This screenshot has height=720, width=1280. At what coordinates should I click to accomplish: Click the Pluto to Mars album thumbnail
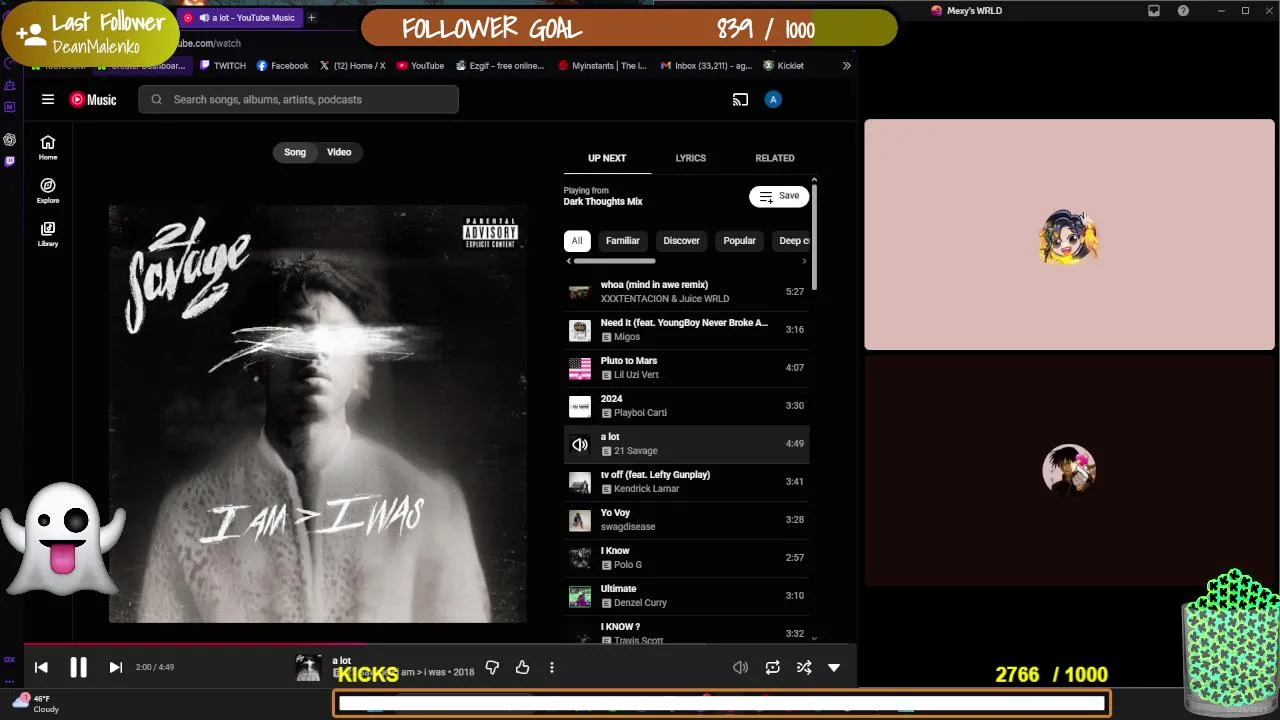coord(580,368)
